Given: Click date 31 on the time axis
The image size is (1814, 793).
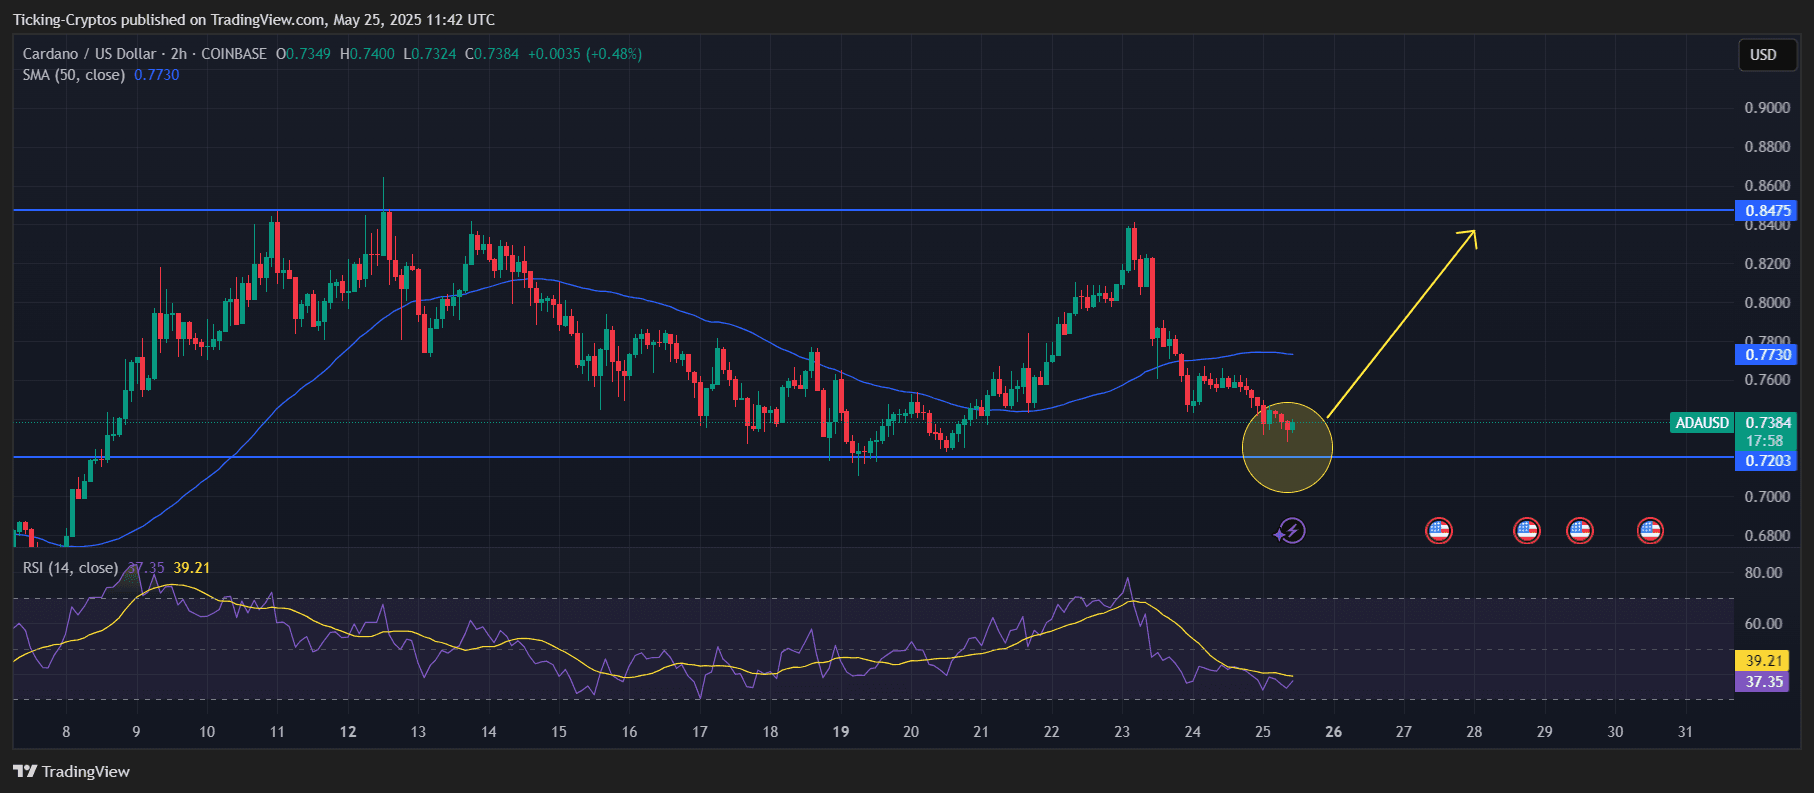Looking at the screenshot, I should coord(1686,732).
